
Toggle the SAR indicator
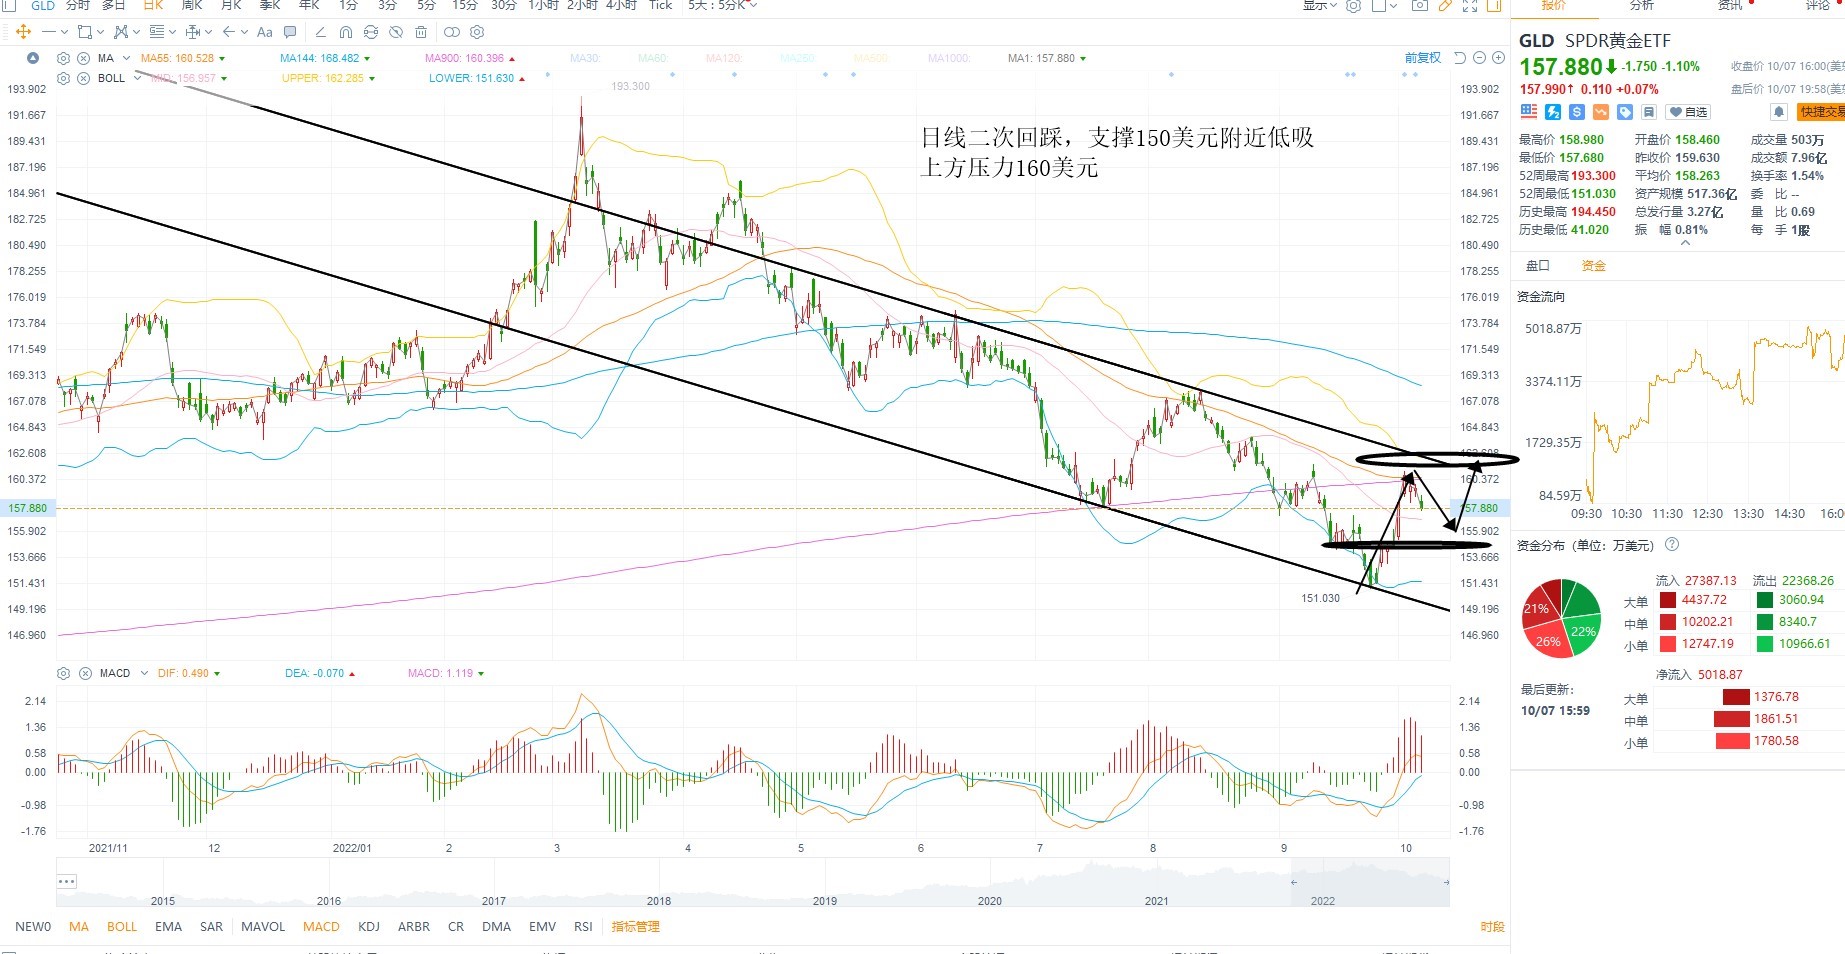(x=211, y=927)
